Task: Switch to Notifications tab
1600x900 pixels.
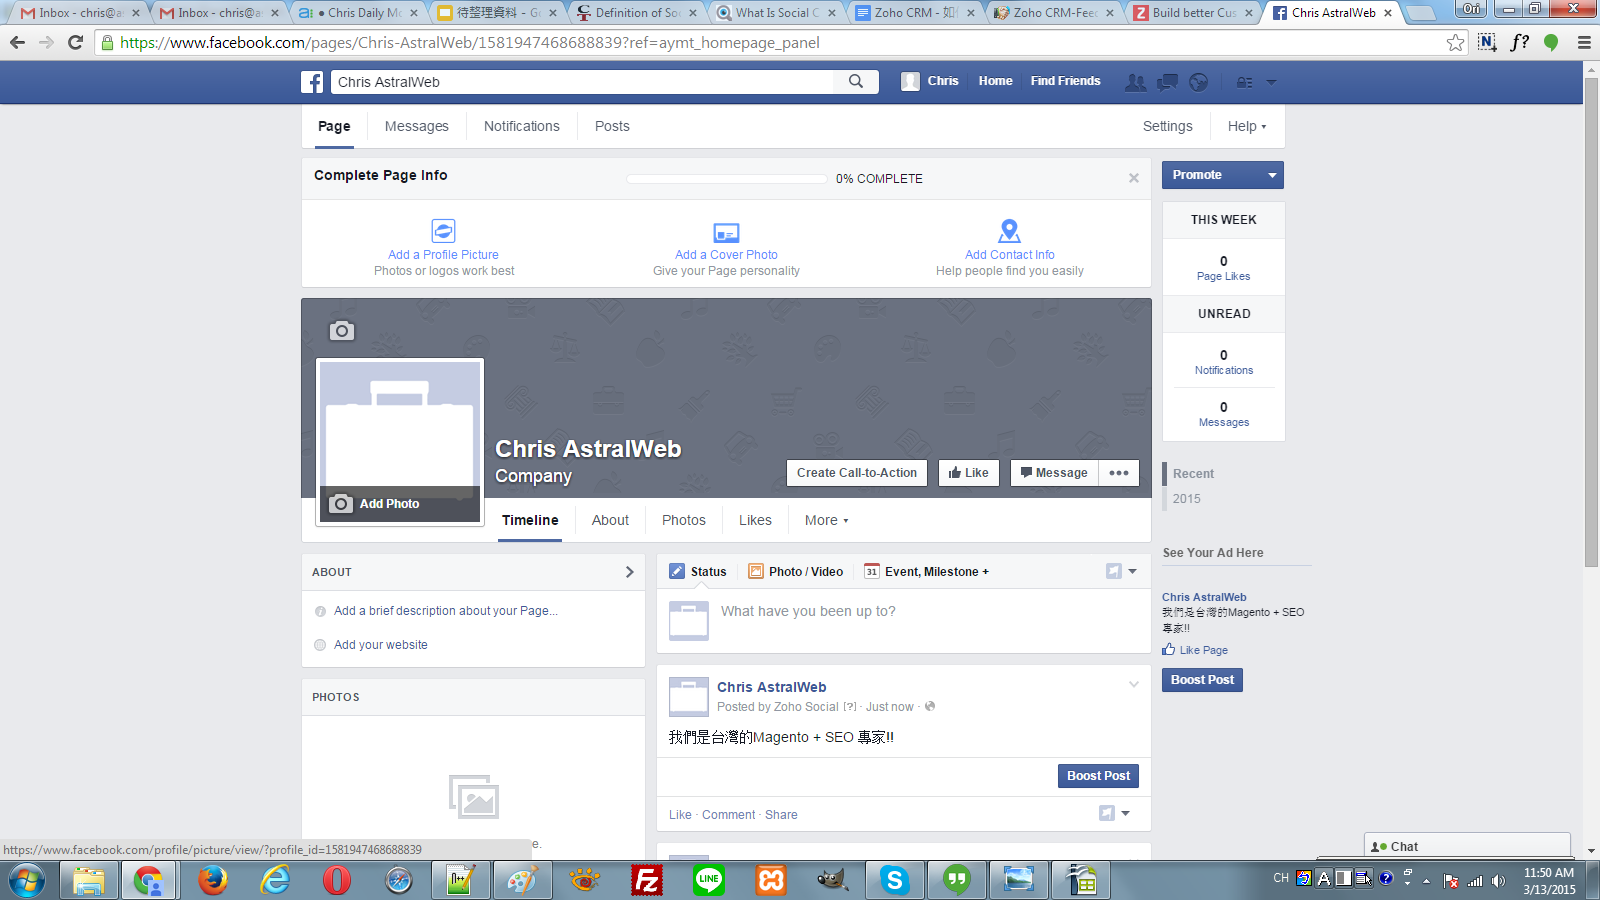Action: tap(522, 126)
